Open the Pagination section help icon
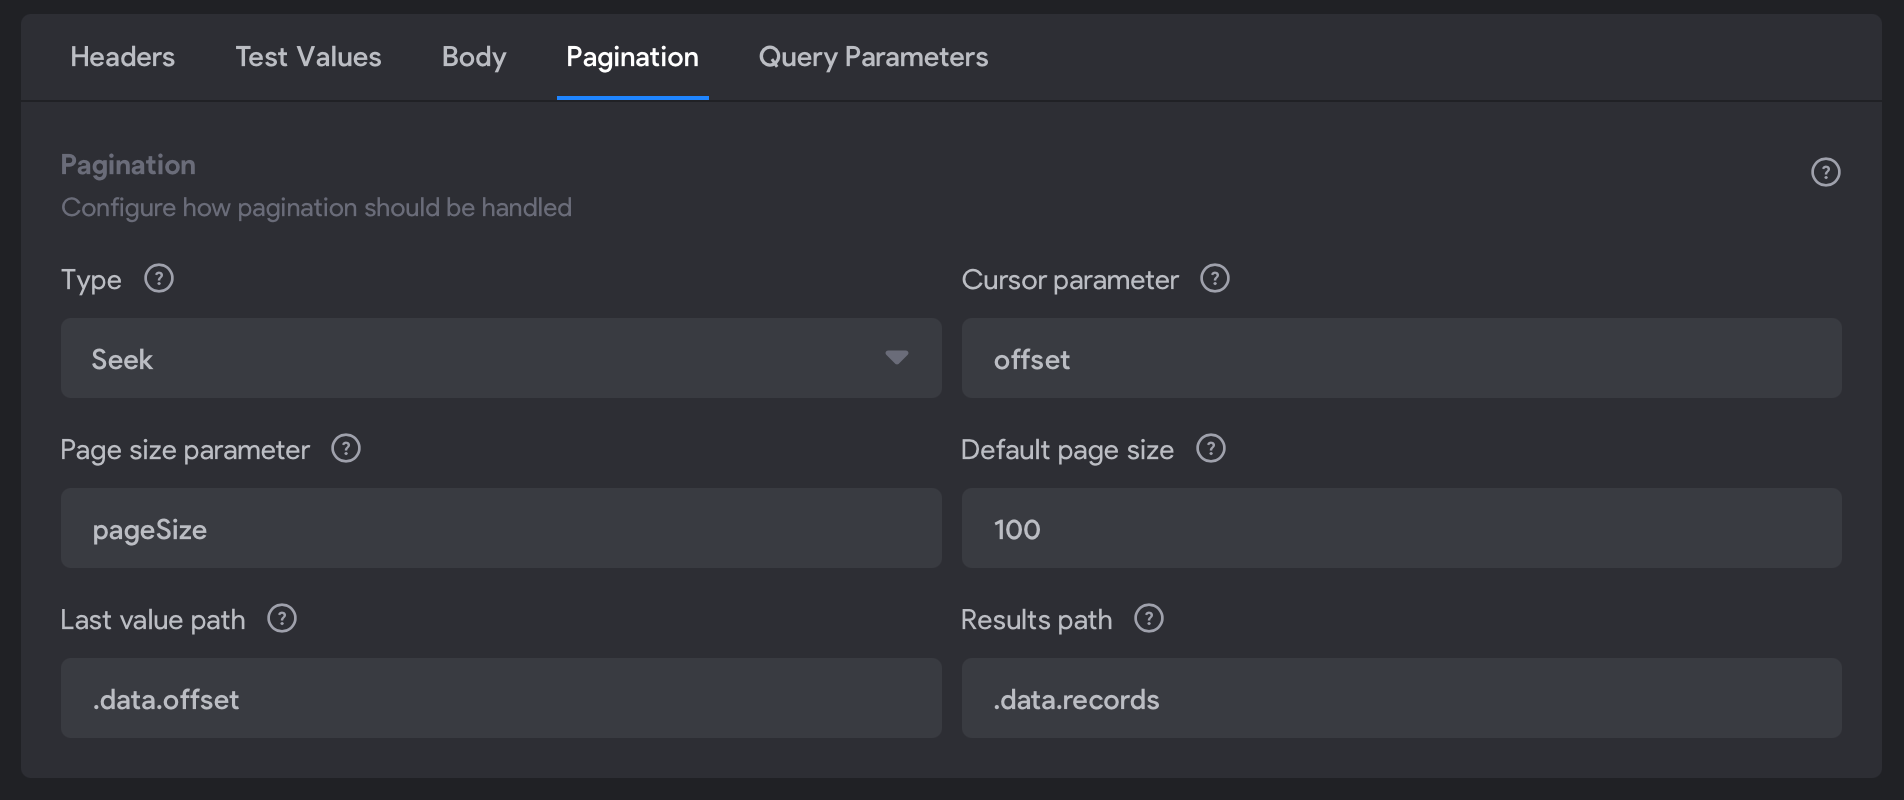 [x=1825, y=172]
